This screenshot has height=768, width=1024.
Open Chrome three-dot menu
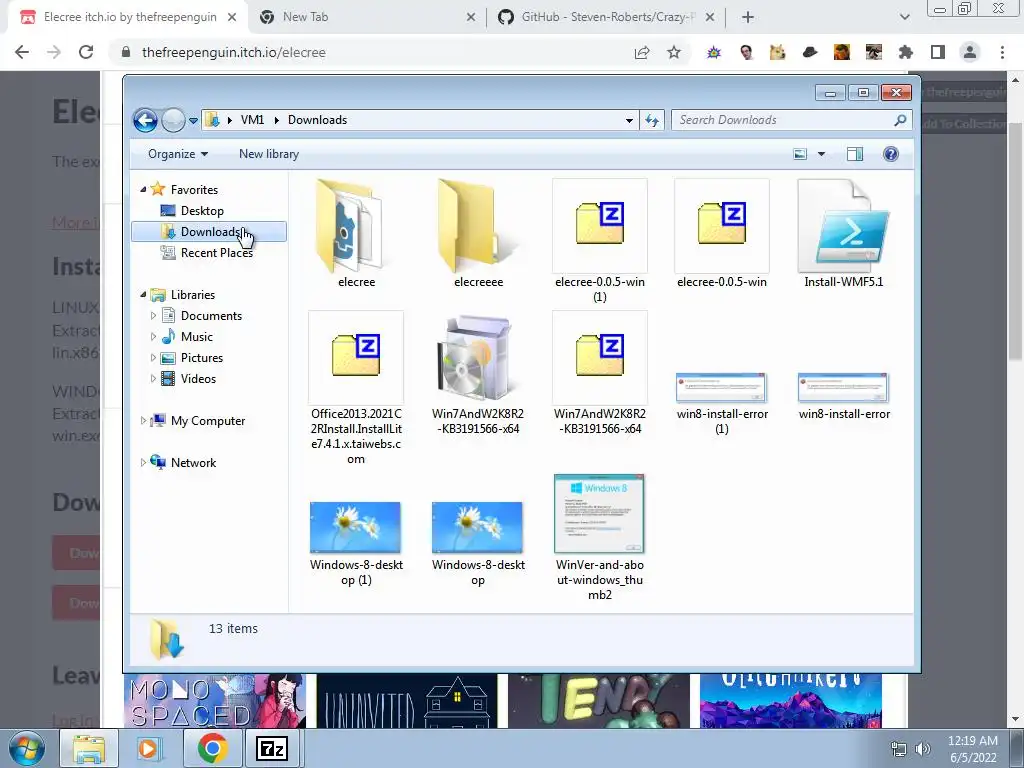[x=1002, y=52]
